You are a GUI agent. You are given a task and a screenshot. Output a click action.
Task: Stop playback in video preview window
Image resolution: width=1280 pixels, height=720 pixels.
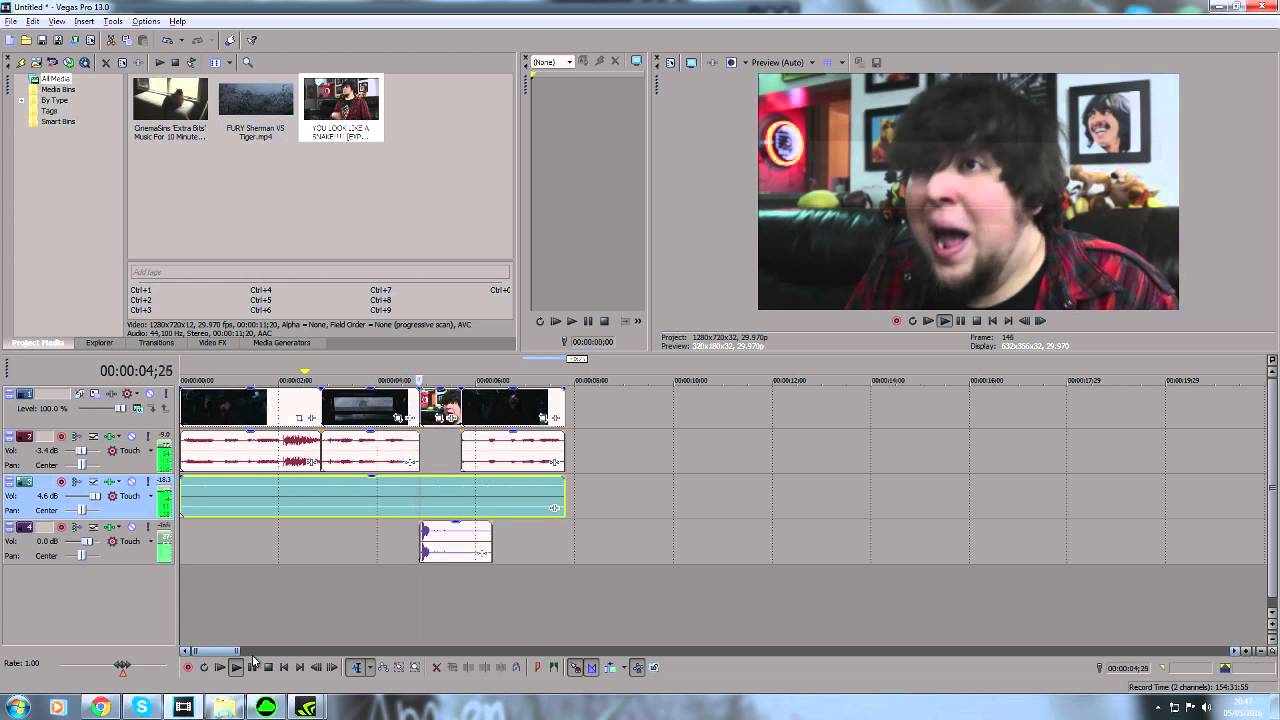pyautogui.click(x=976, y=321)
